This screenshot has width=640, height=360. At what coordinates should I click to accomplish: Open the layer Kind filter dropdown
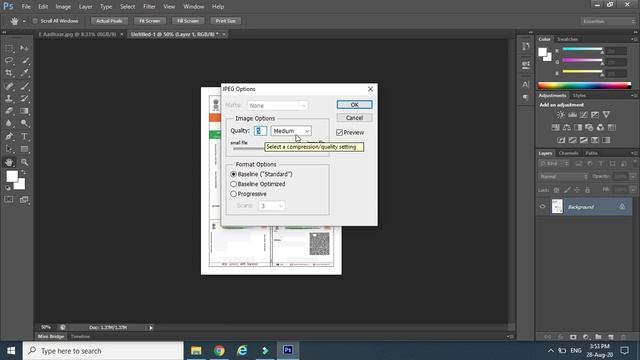(x=554, y=164)
